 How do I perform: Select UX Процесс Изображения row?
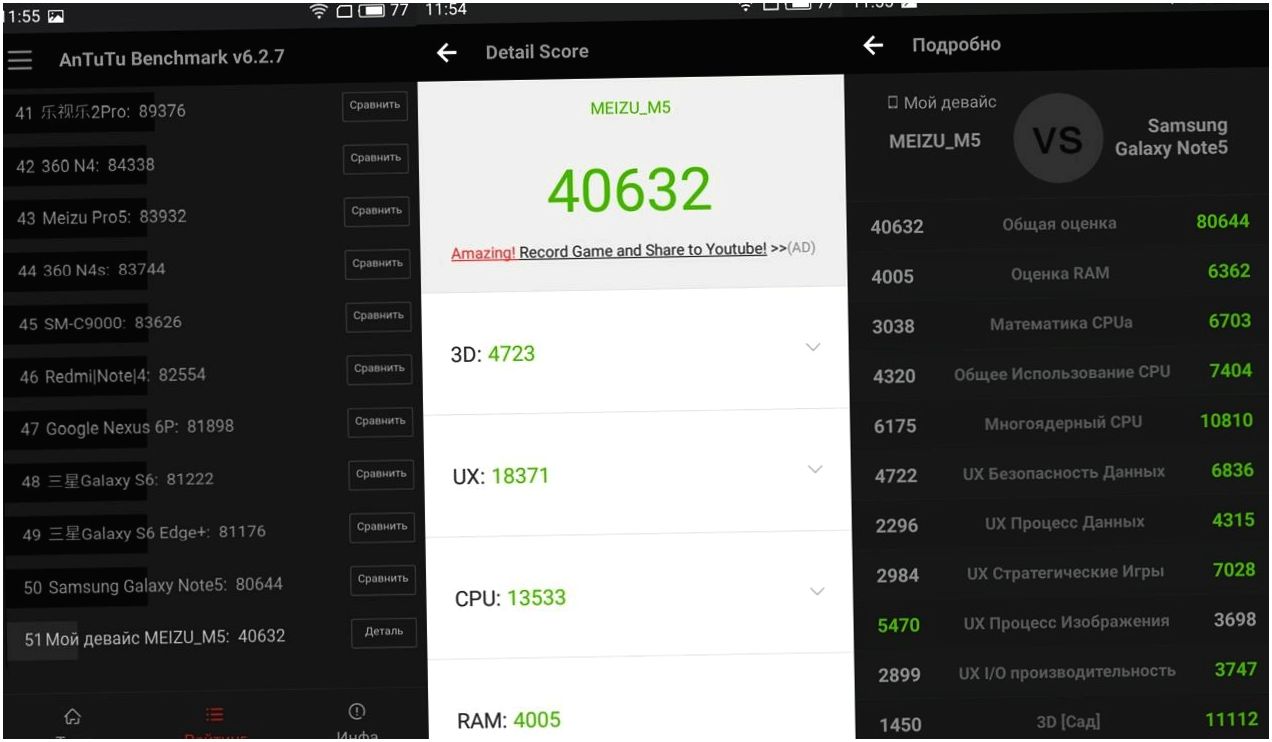pos(1064,622)
